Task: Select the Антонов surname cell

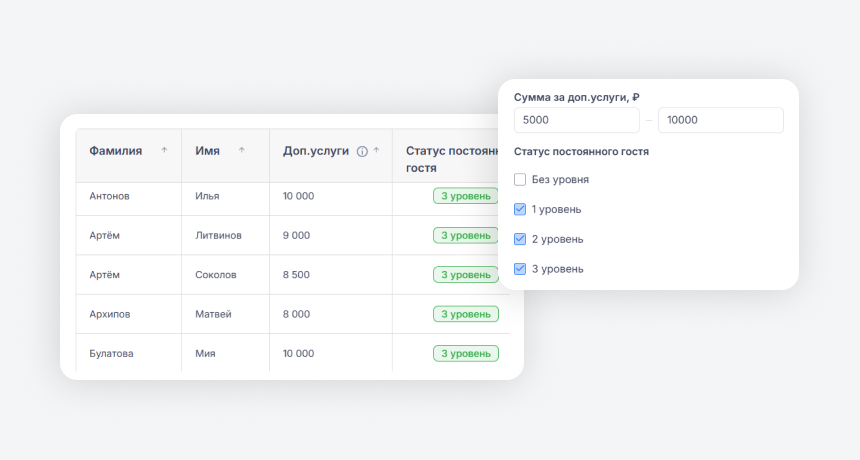Action: point(110,196)
